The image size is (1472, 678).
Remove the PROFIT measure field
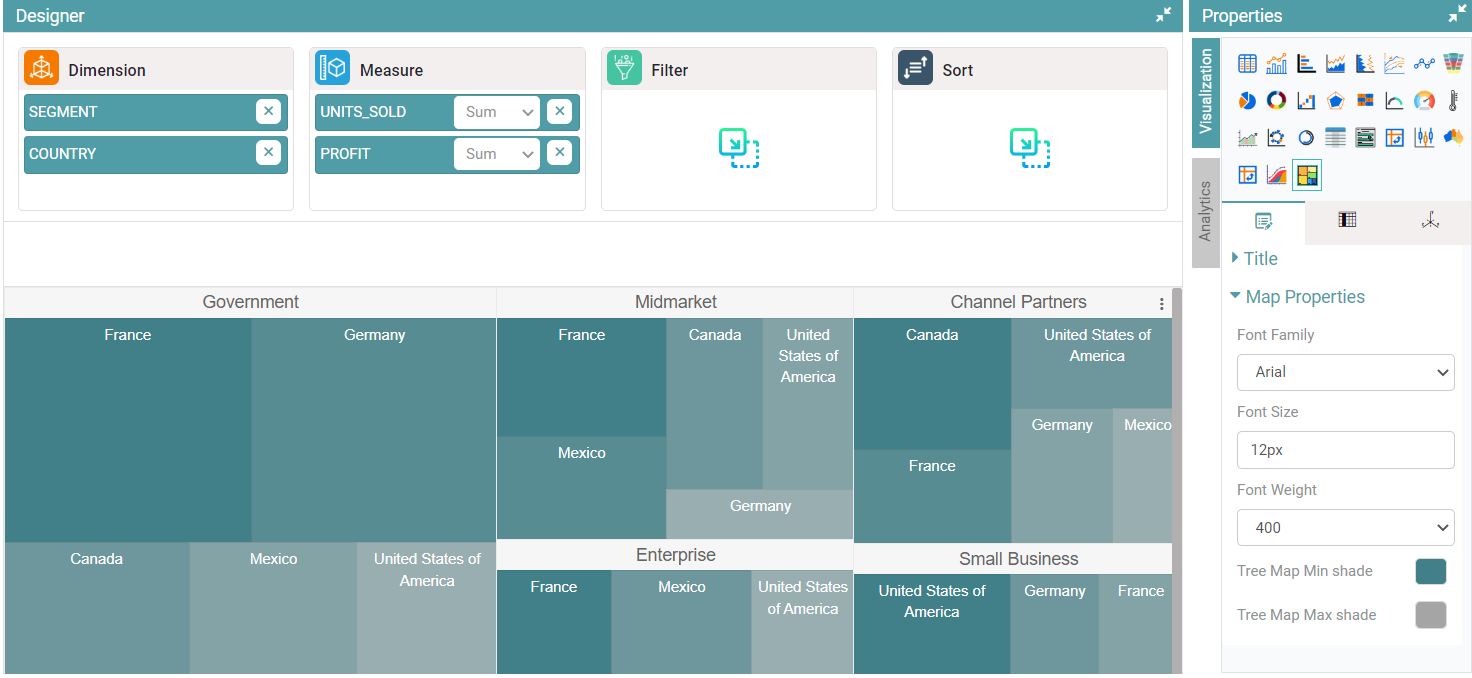[560, 154]
